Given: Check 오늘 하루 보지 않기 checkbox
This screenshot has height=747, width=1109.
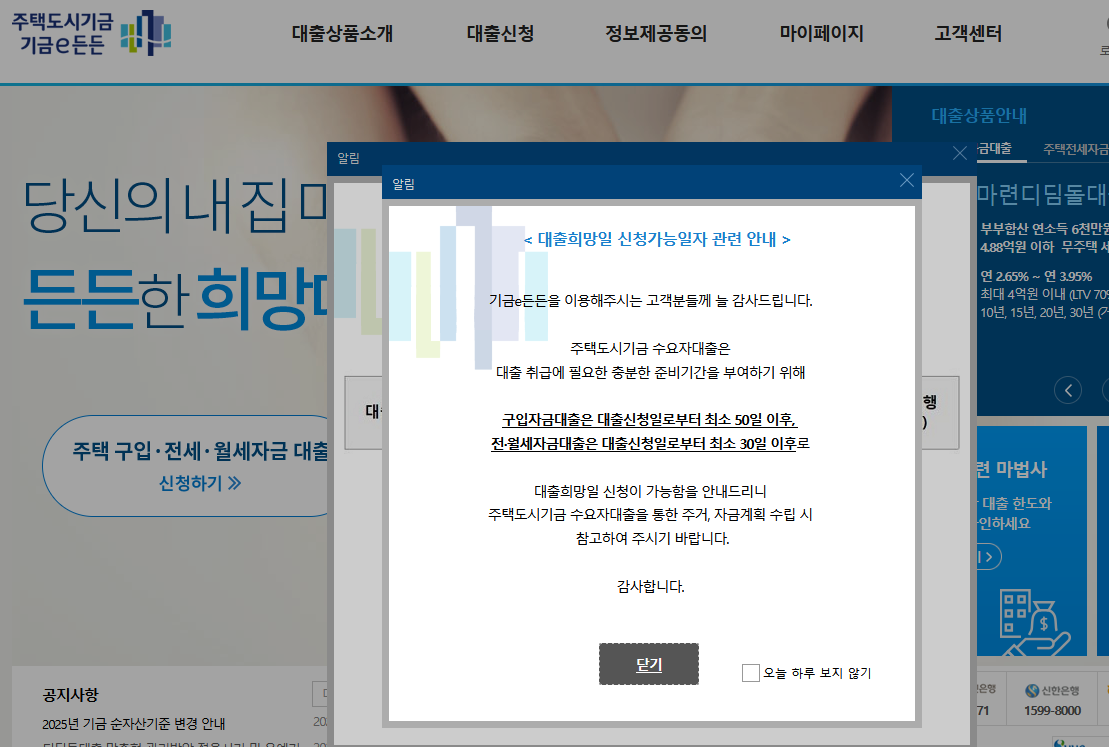Looking at the screenshot, I should (750, 673).
